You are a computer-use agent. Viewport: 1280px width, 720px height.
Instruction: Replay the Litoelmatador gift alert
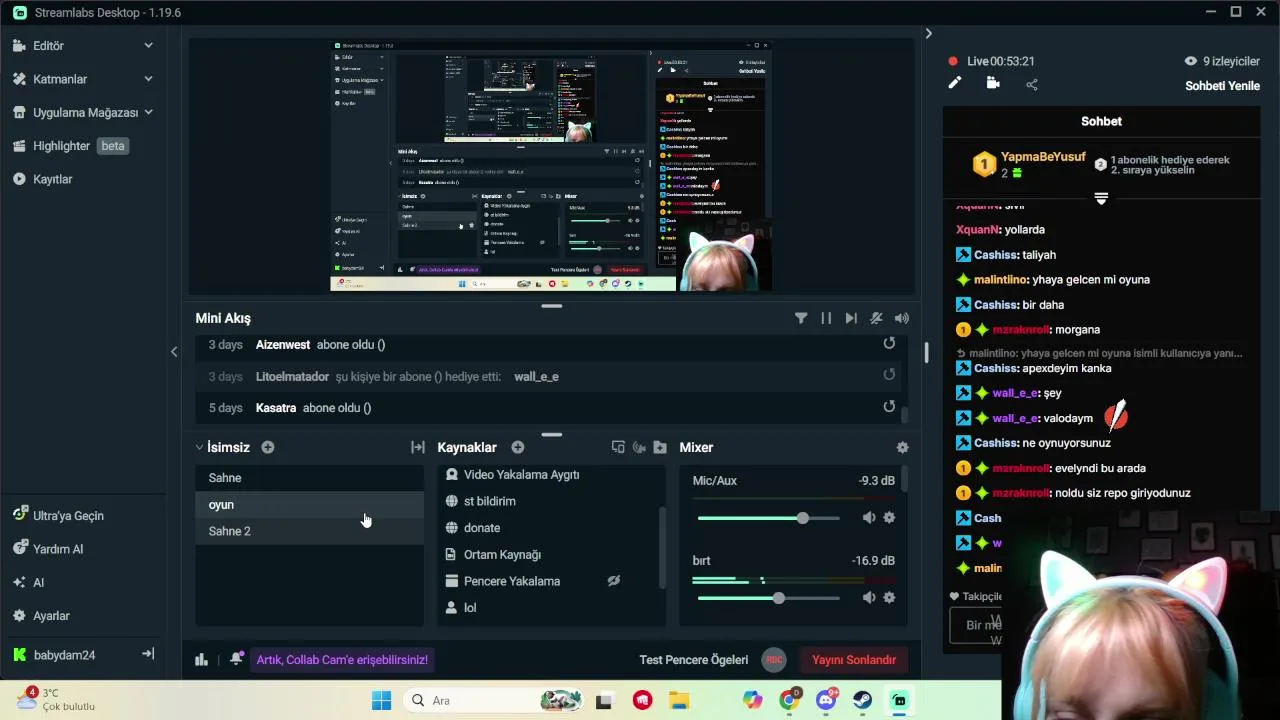(x=889, y=375)
